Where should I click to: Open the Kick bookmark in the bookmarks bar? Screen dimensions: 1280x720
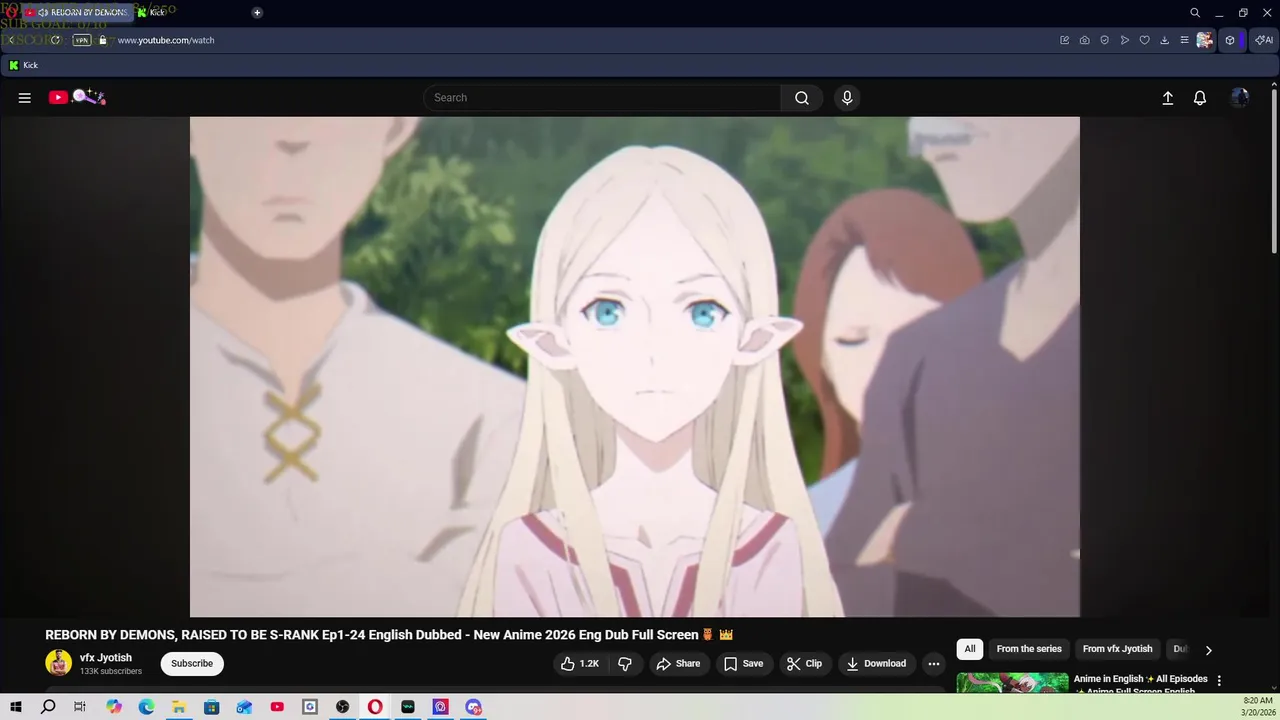24,65
